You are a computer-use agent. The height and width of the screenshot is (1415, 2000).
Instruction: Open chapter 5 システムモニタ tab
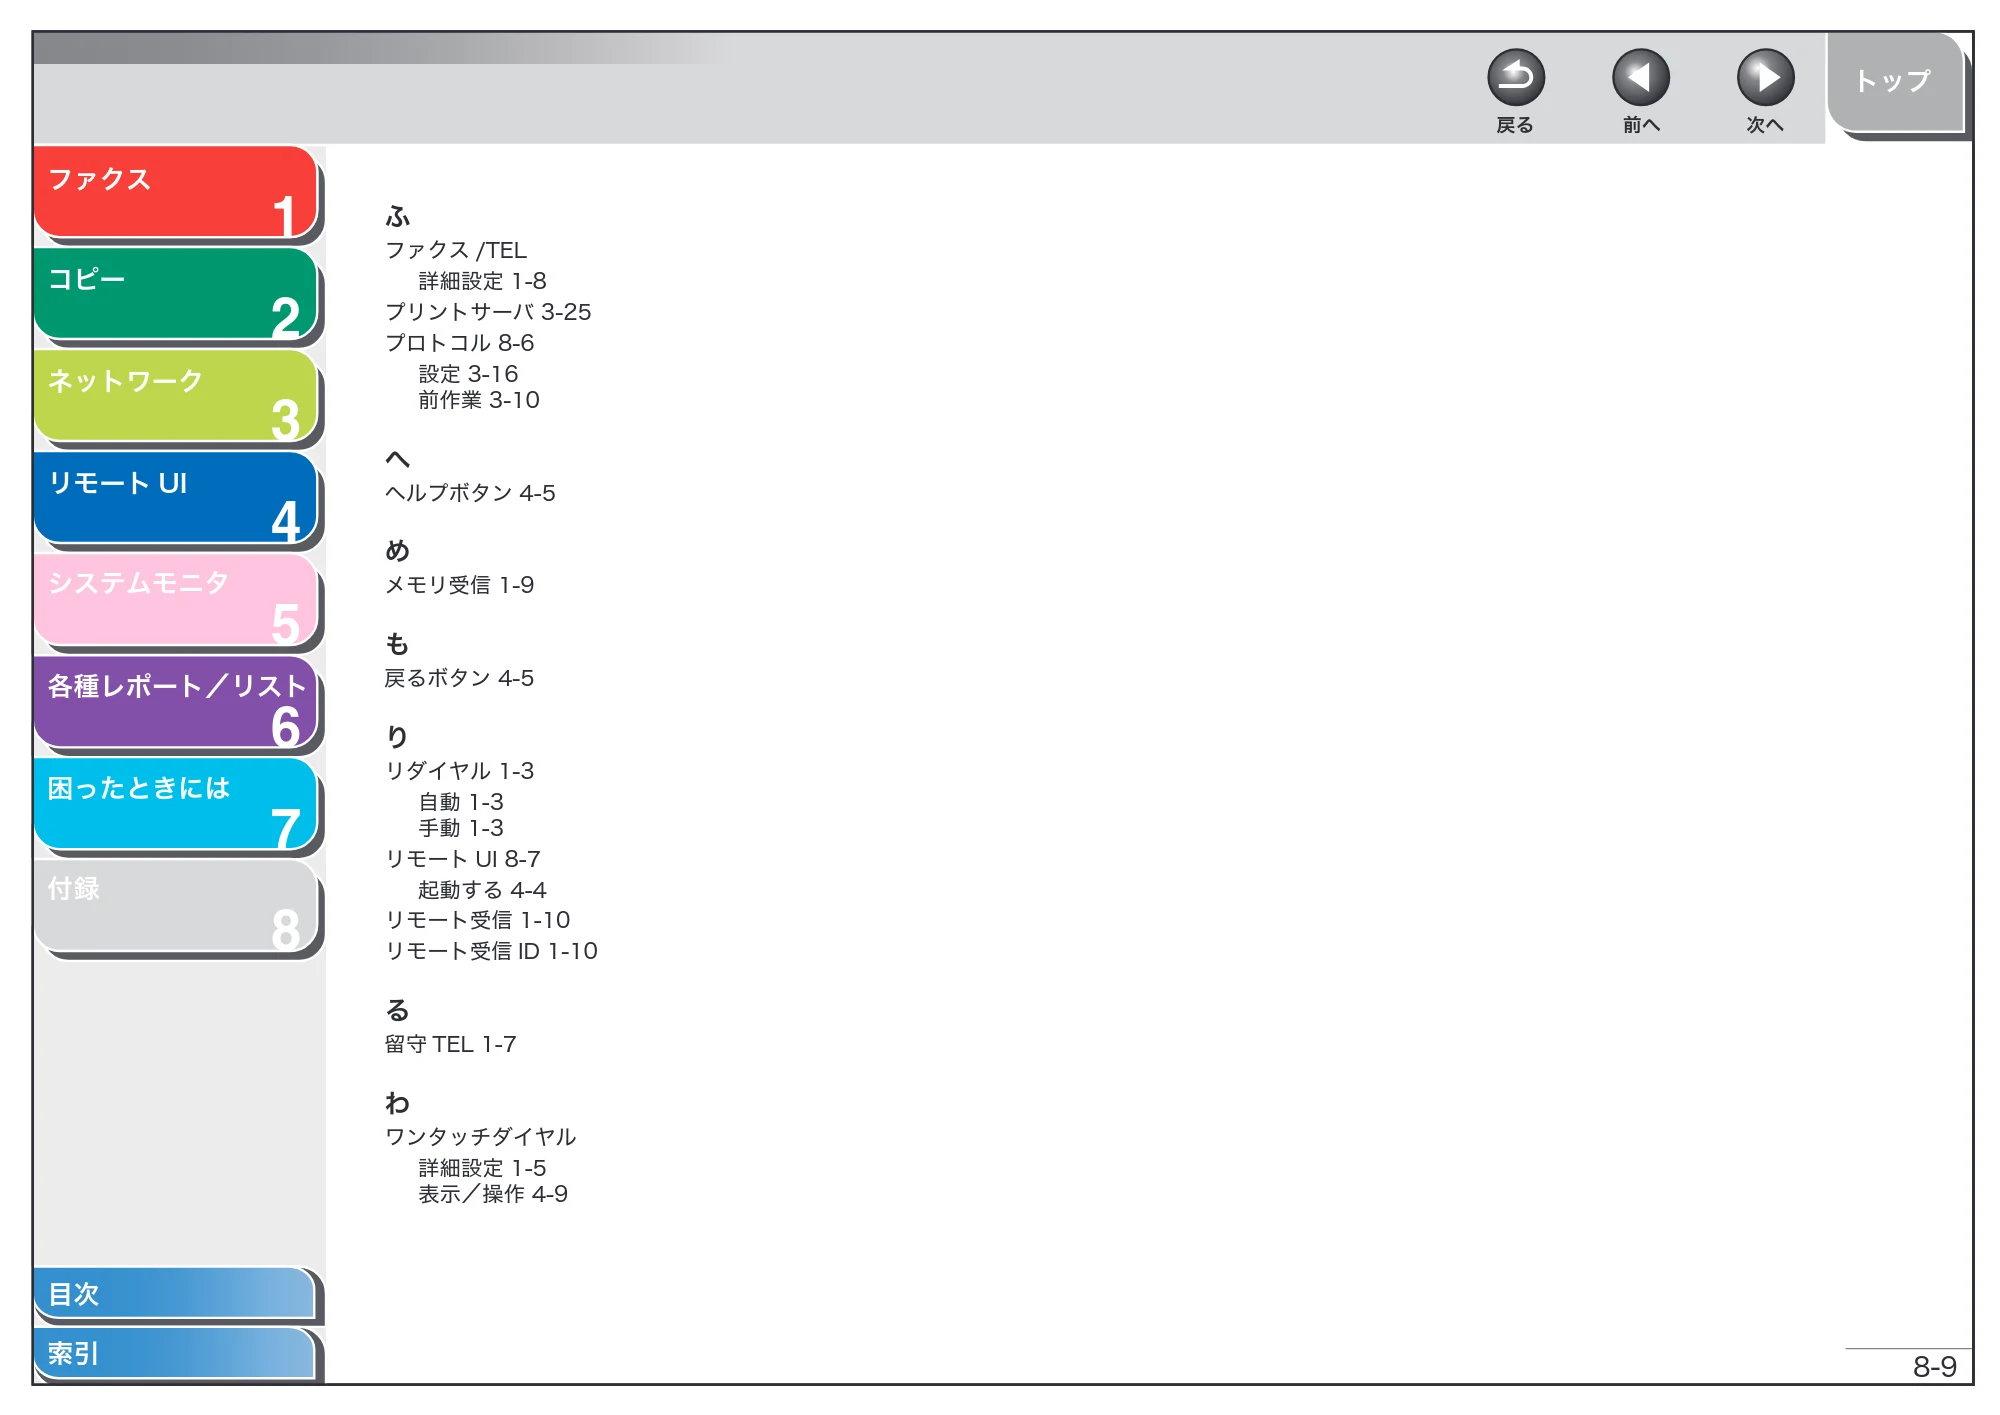[x=176, y=599]
